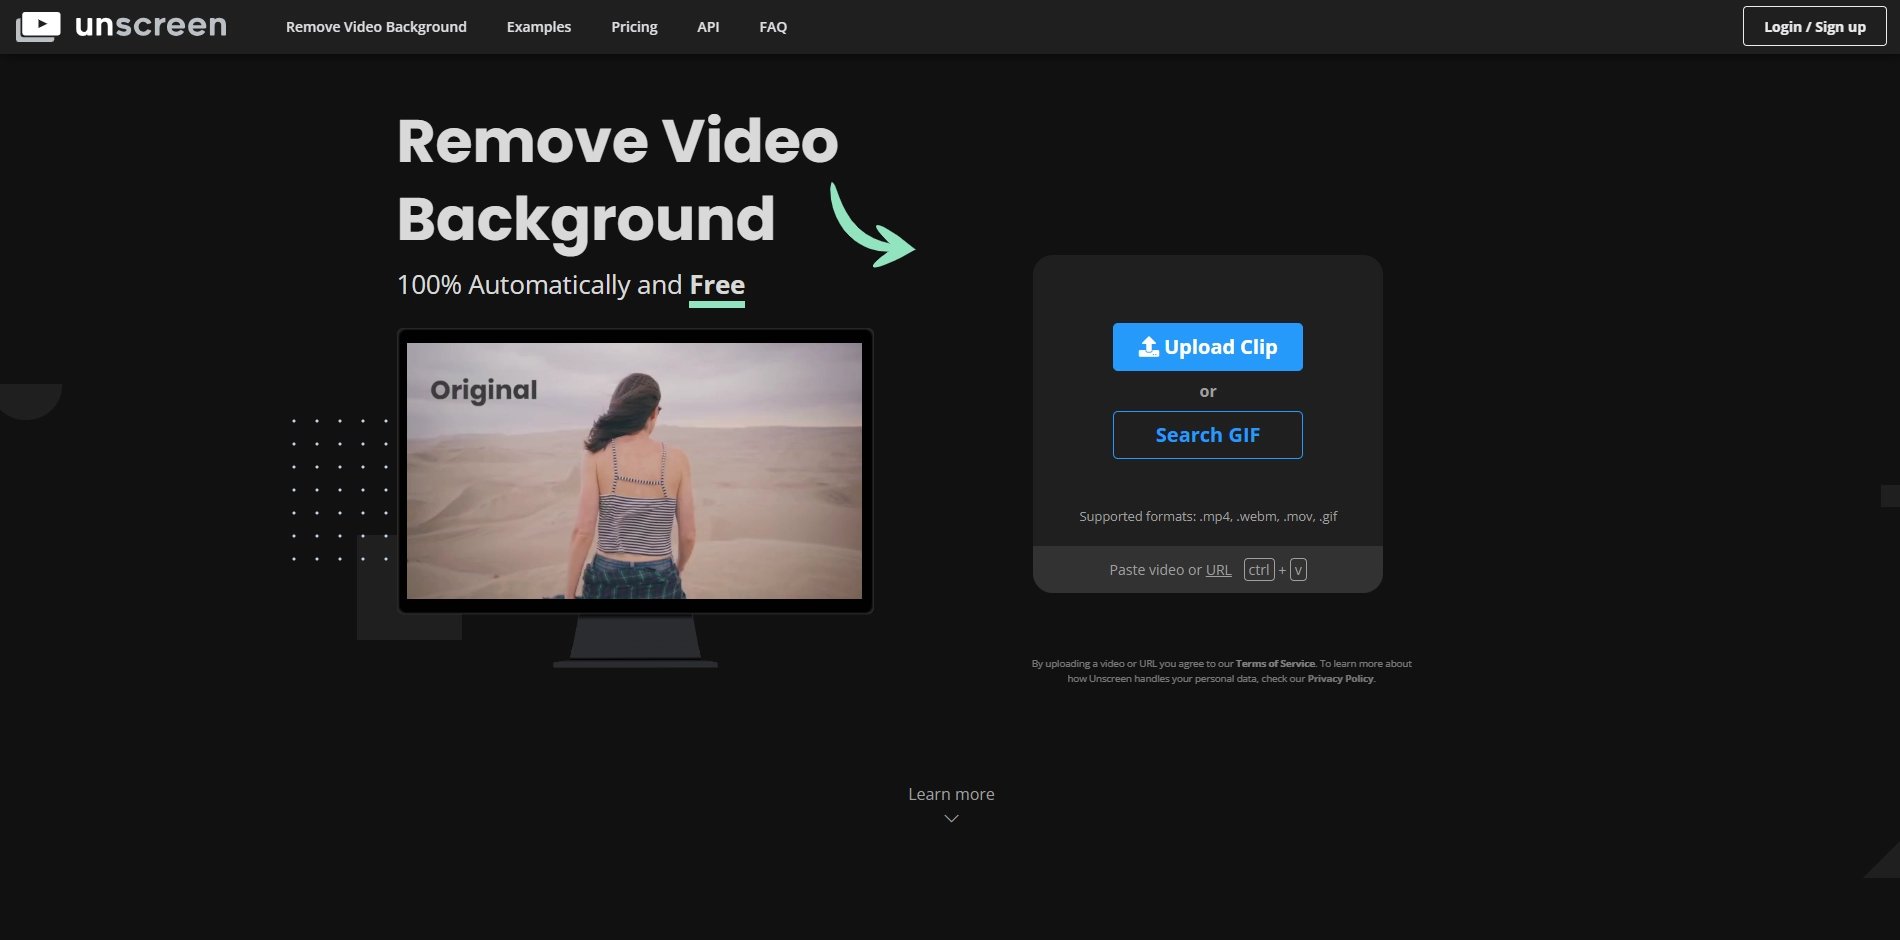This screenshot has height=940, width=1900.
Task: Click the ctrl key badge
Action: coord(1259,570)
